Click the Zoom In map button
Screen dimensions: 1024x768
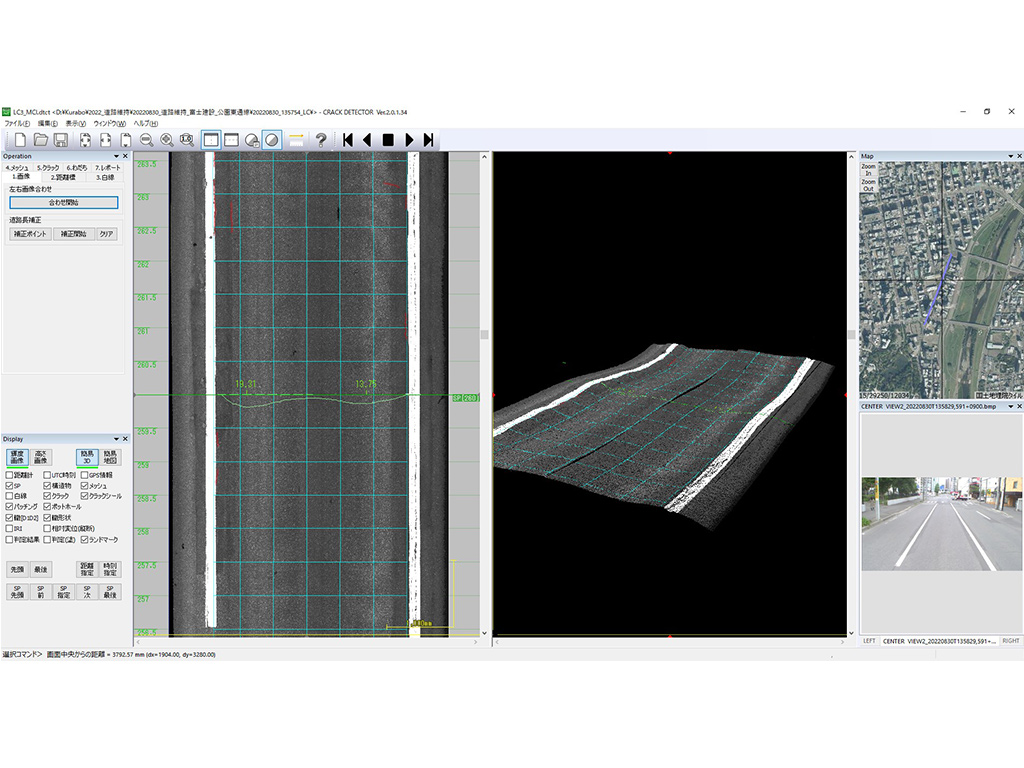(868, 170)
